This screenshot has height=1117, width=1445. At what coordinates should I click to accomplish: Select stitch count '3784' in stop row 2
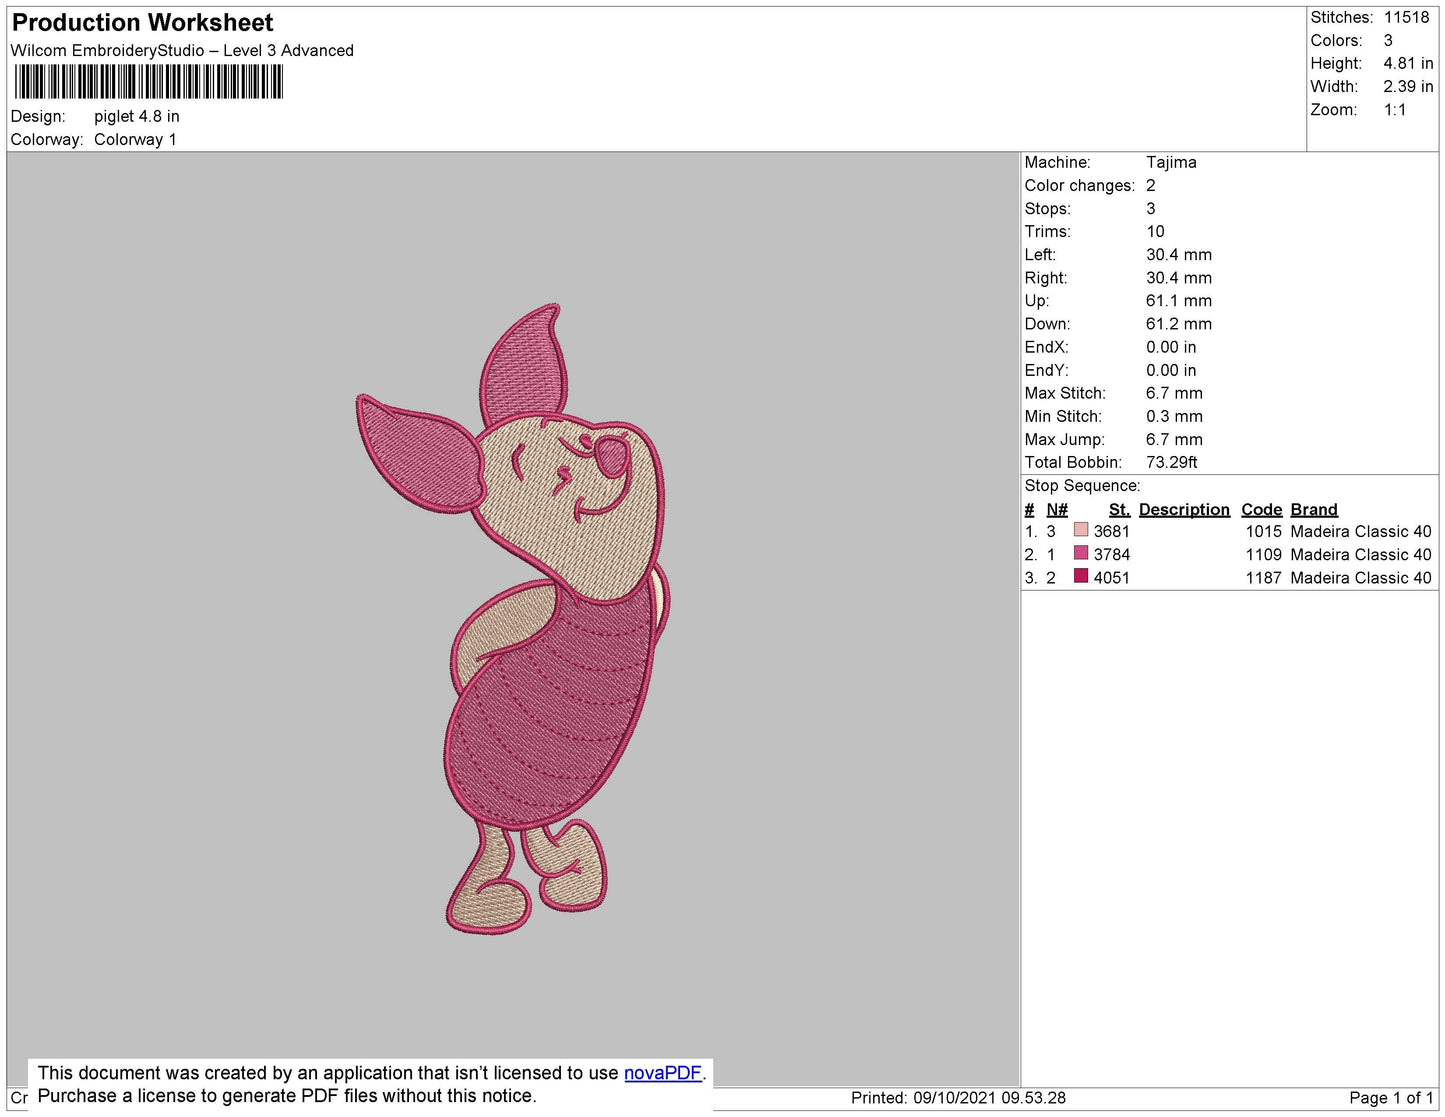(x=1111, y=555)
